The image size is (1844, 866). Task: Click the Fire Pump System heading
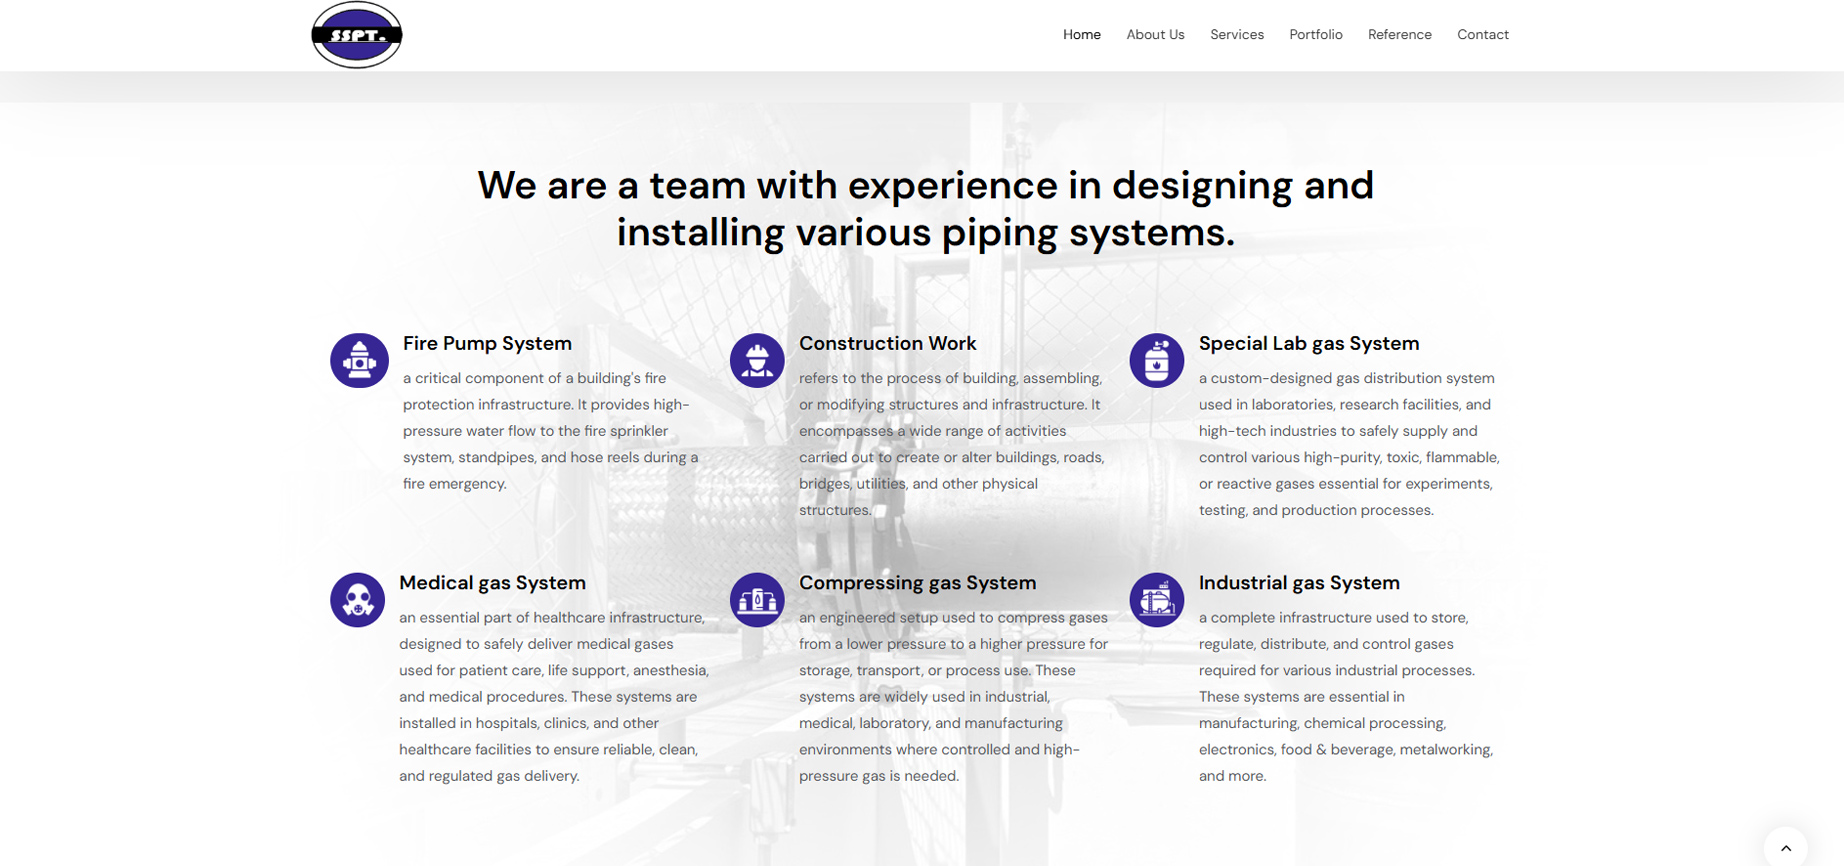click(487, 344)
